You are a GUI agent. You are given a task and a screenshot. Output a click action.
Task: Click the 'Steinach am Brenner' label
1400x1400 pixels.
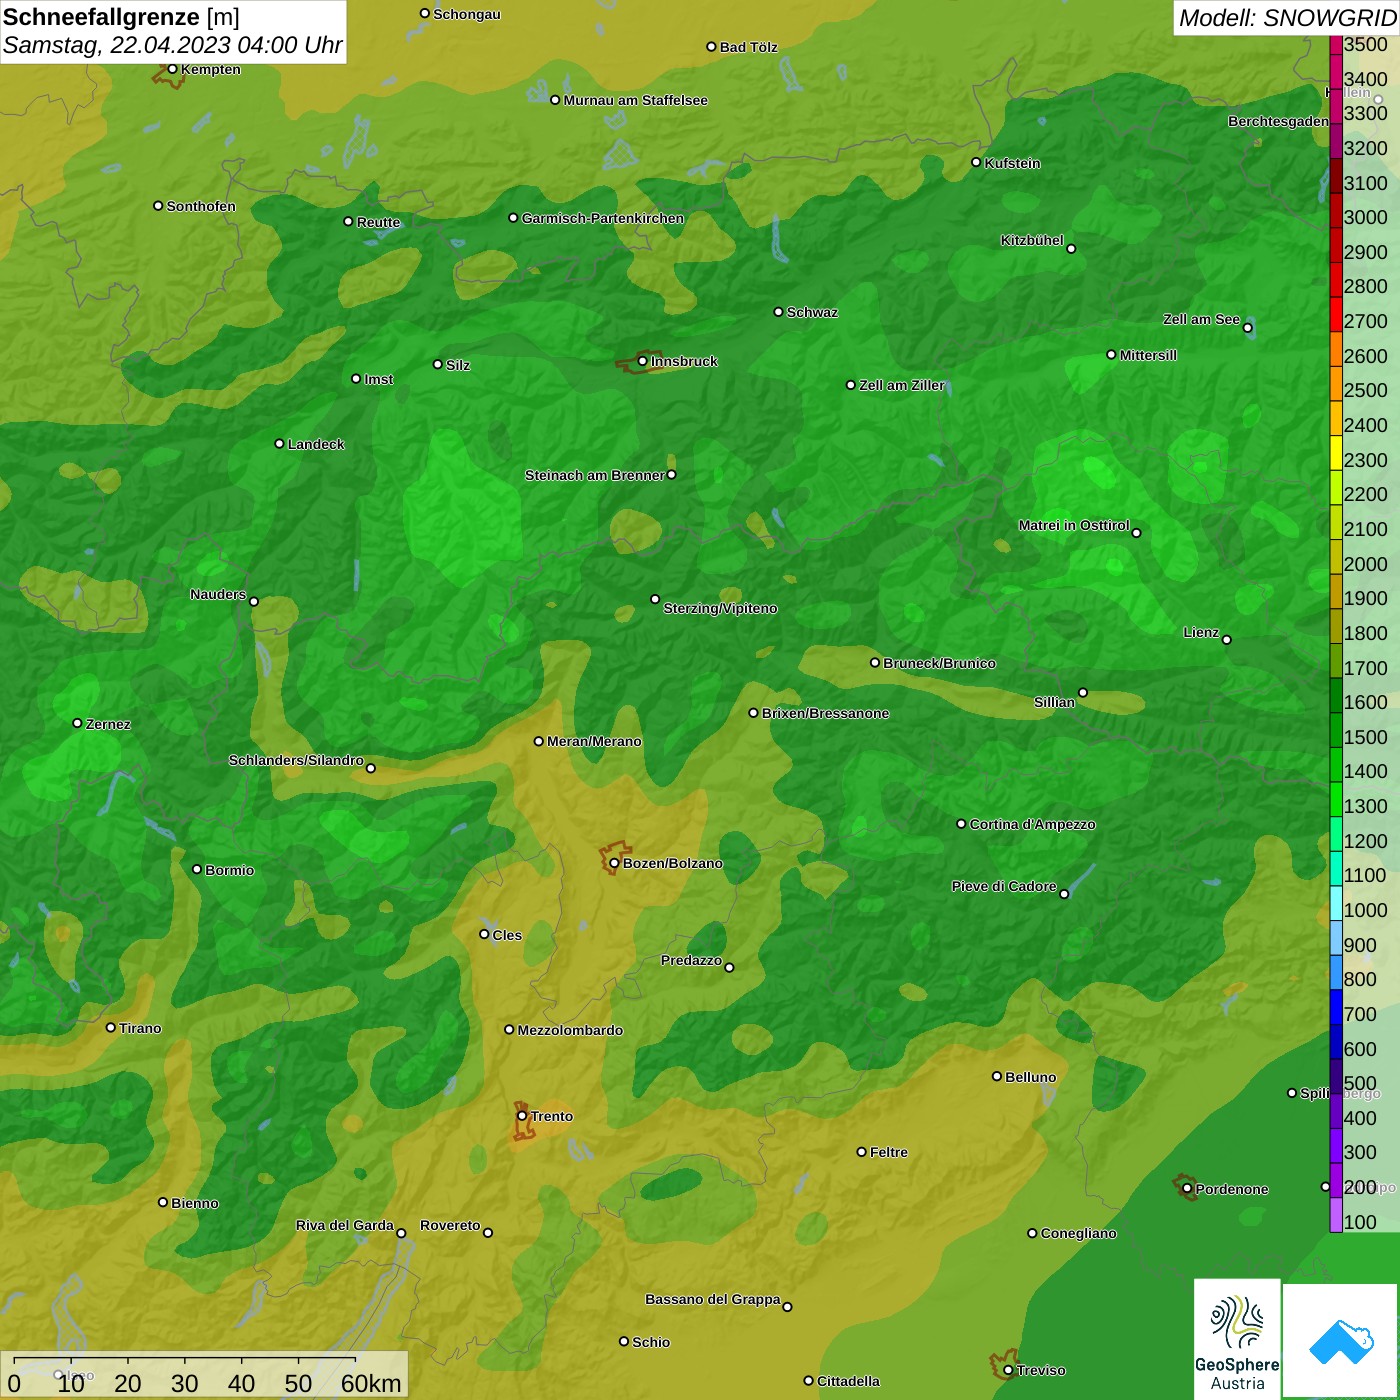(x=594, y=475)
